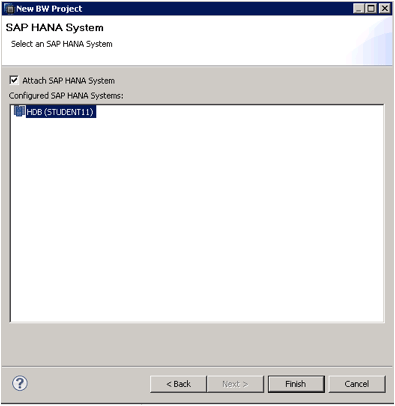
Task: Select the HDB (STUDENT11) system entry
Action: (61, 112)
